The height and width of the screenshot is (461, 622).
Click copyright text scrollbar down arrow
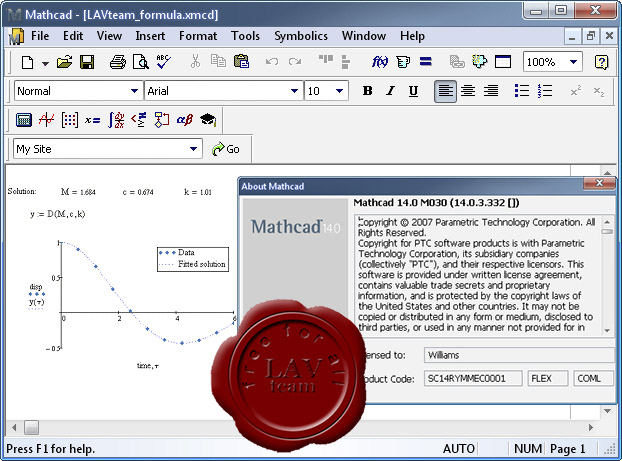(607, 330)
